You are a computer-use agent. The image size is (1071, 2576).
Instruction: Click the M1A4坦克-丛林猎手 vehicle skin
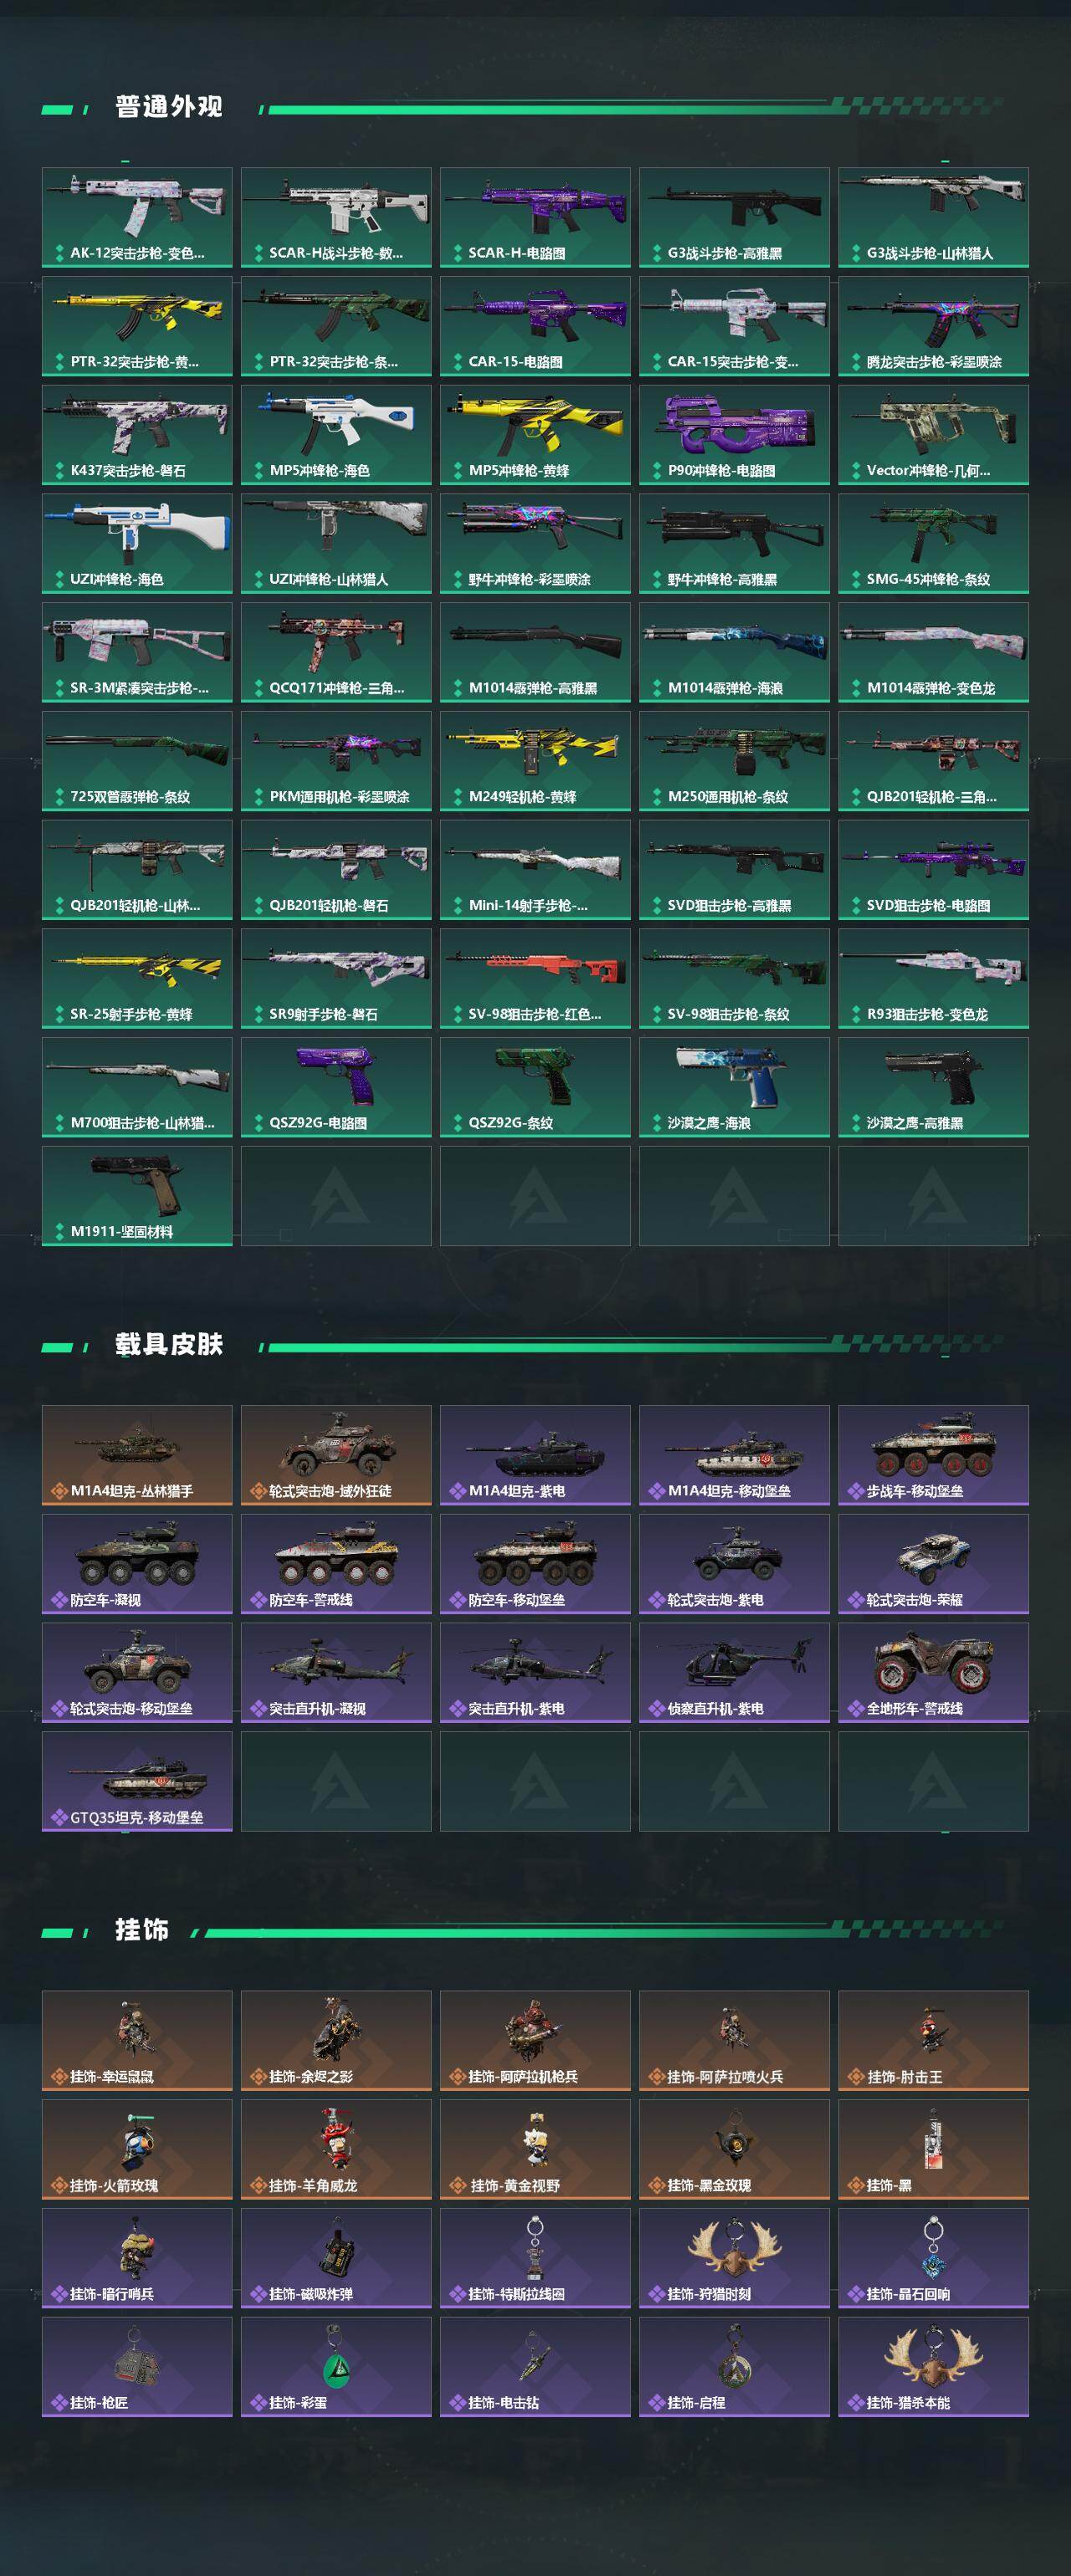(x=137, y=1455)
